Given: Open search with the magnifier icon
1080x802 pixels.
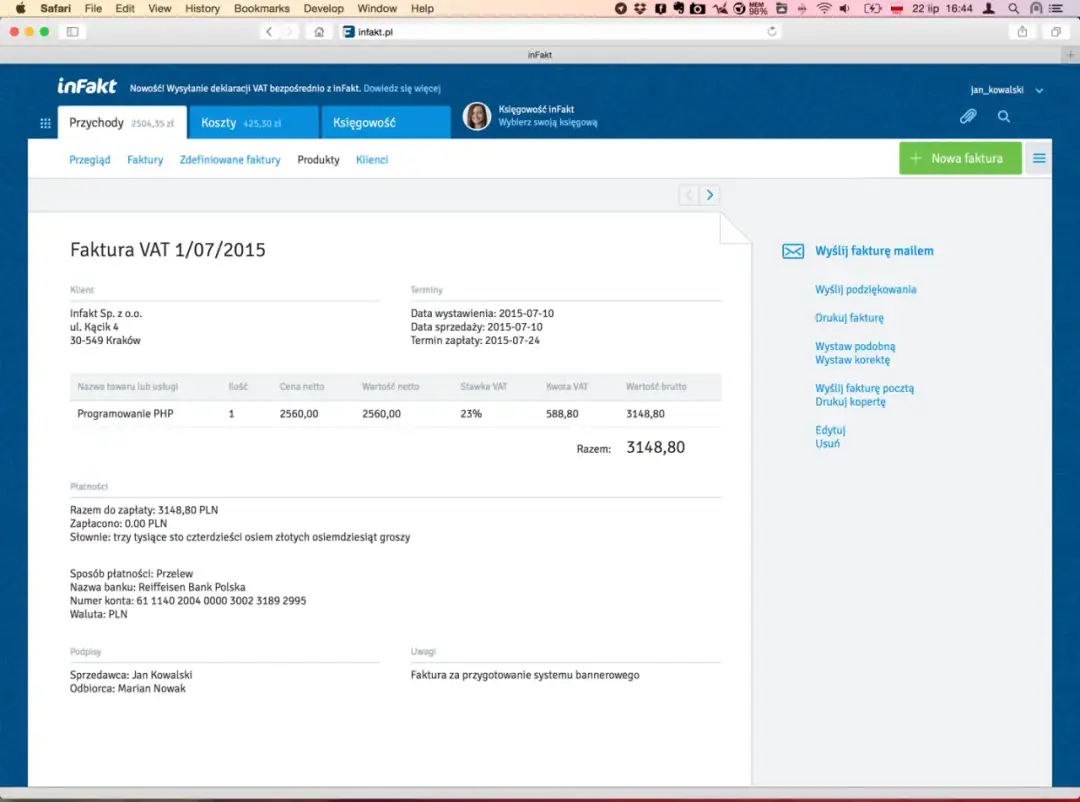Looking at the screenshot, I should (x=1004, y=117).
